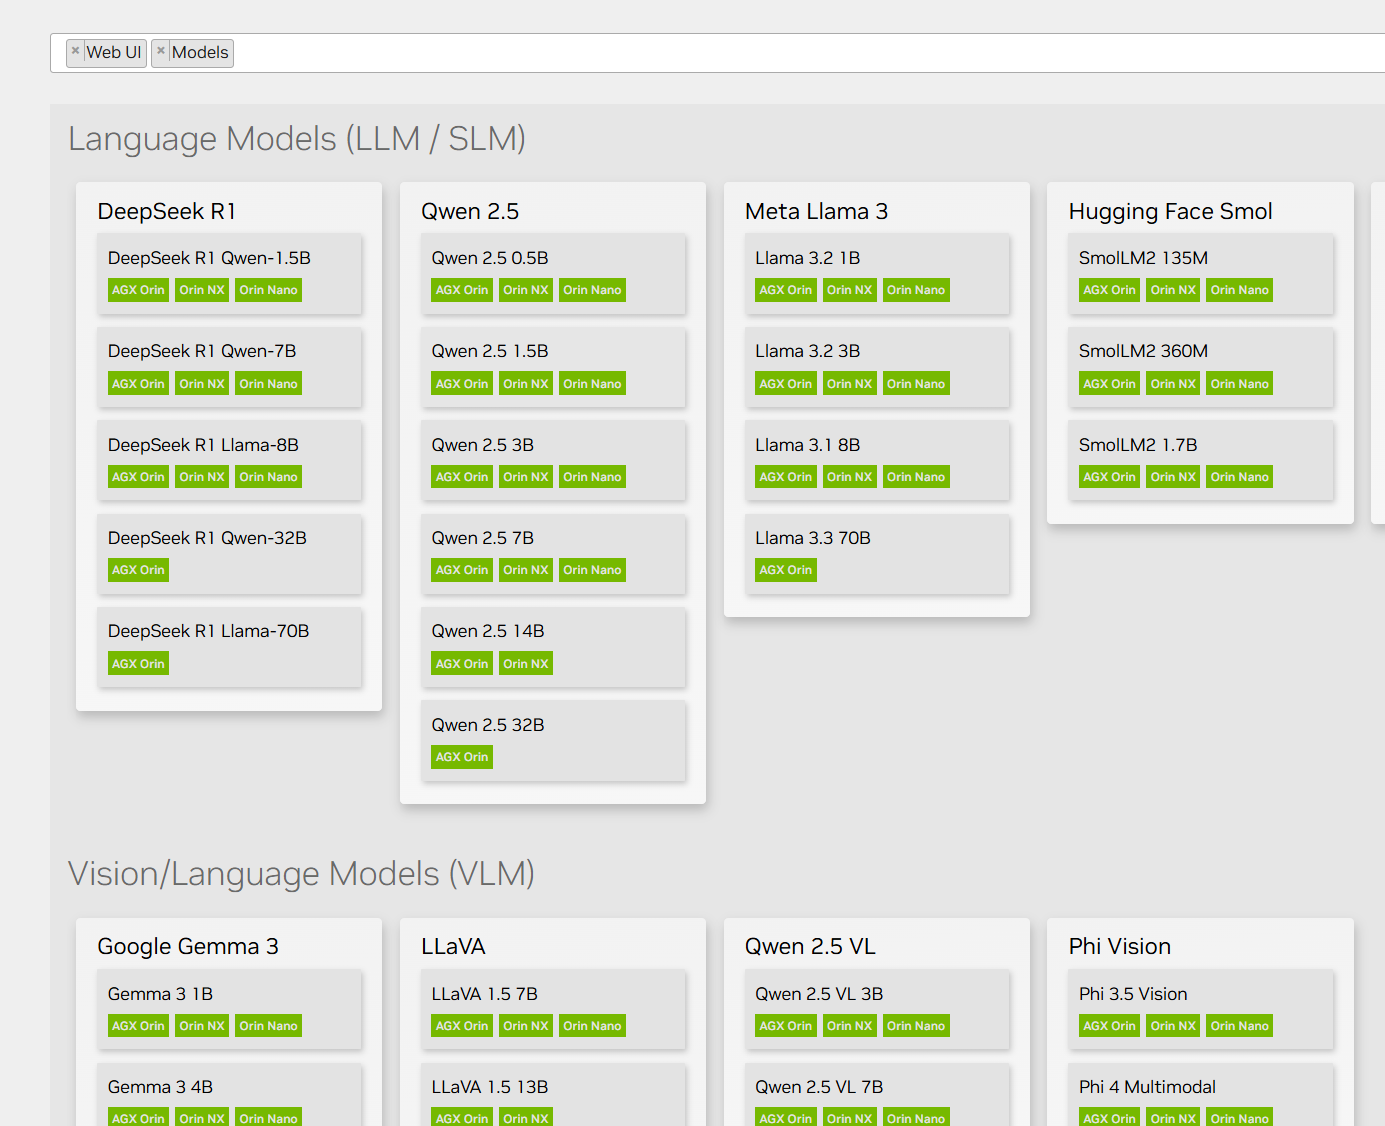Open the DeepSeek R1 Llama-70B card
The width and height of the screenshot is (1385, 1126).
(x=229, y=647)
